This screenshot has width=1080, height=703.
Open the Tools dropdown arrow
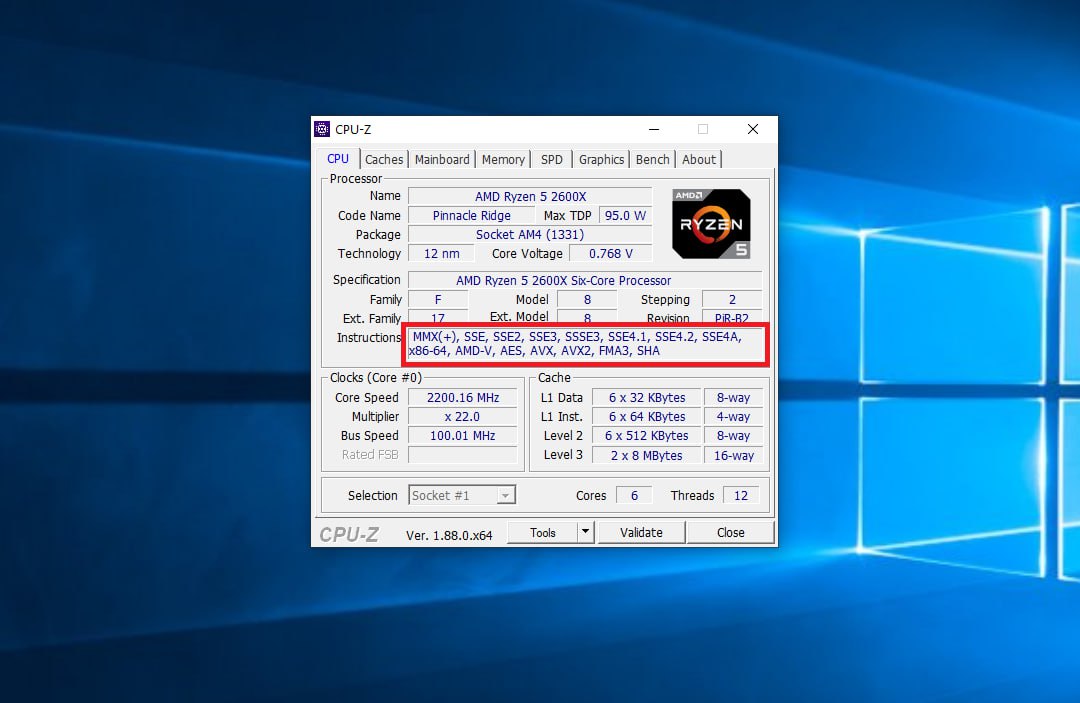pos(585,532)
